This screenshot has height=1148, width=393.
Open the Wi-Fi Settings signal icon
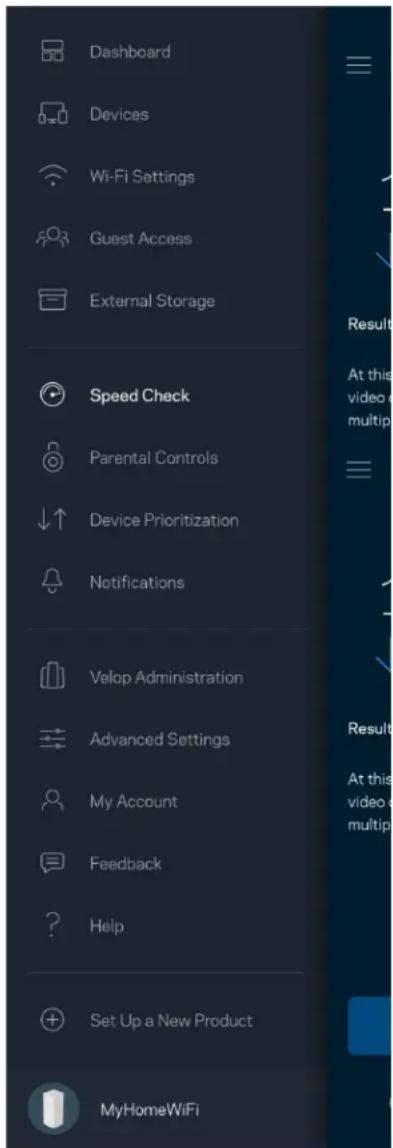tap(52, 177)
